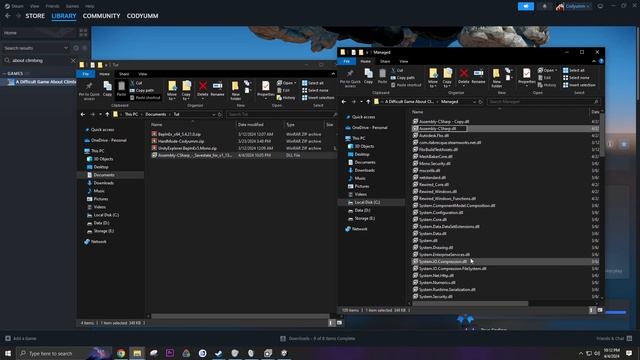Collapse the GAMES section in Steam sidebar
The width and height of the screenshot is (640, 360).
pos(4,73)
